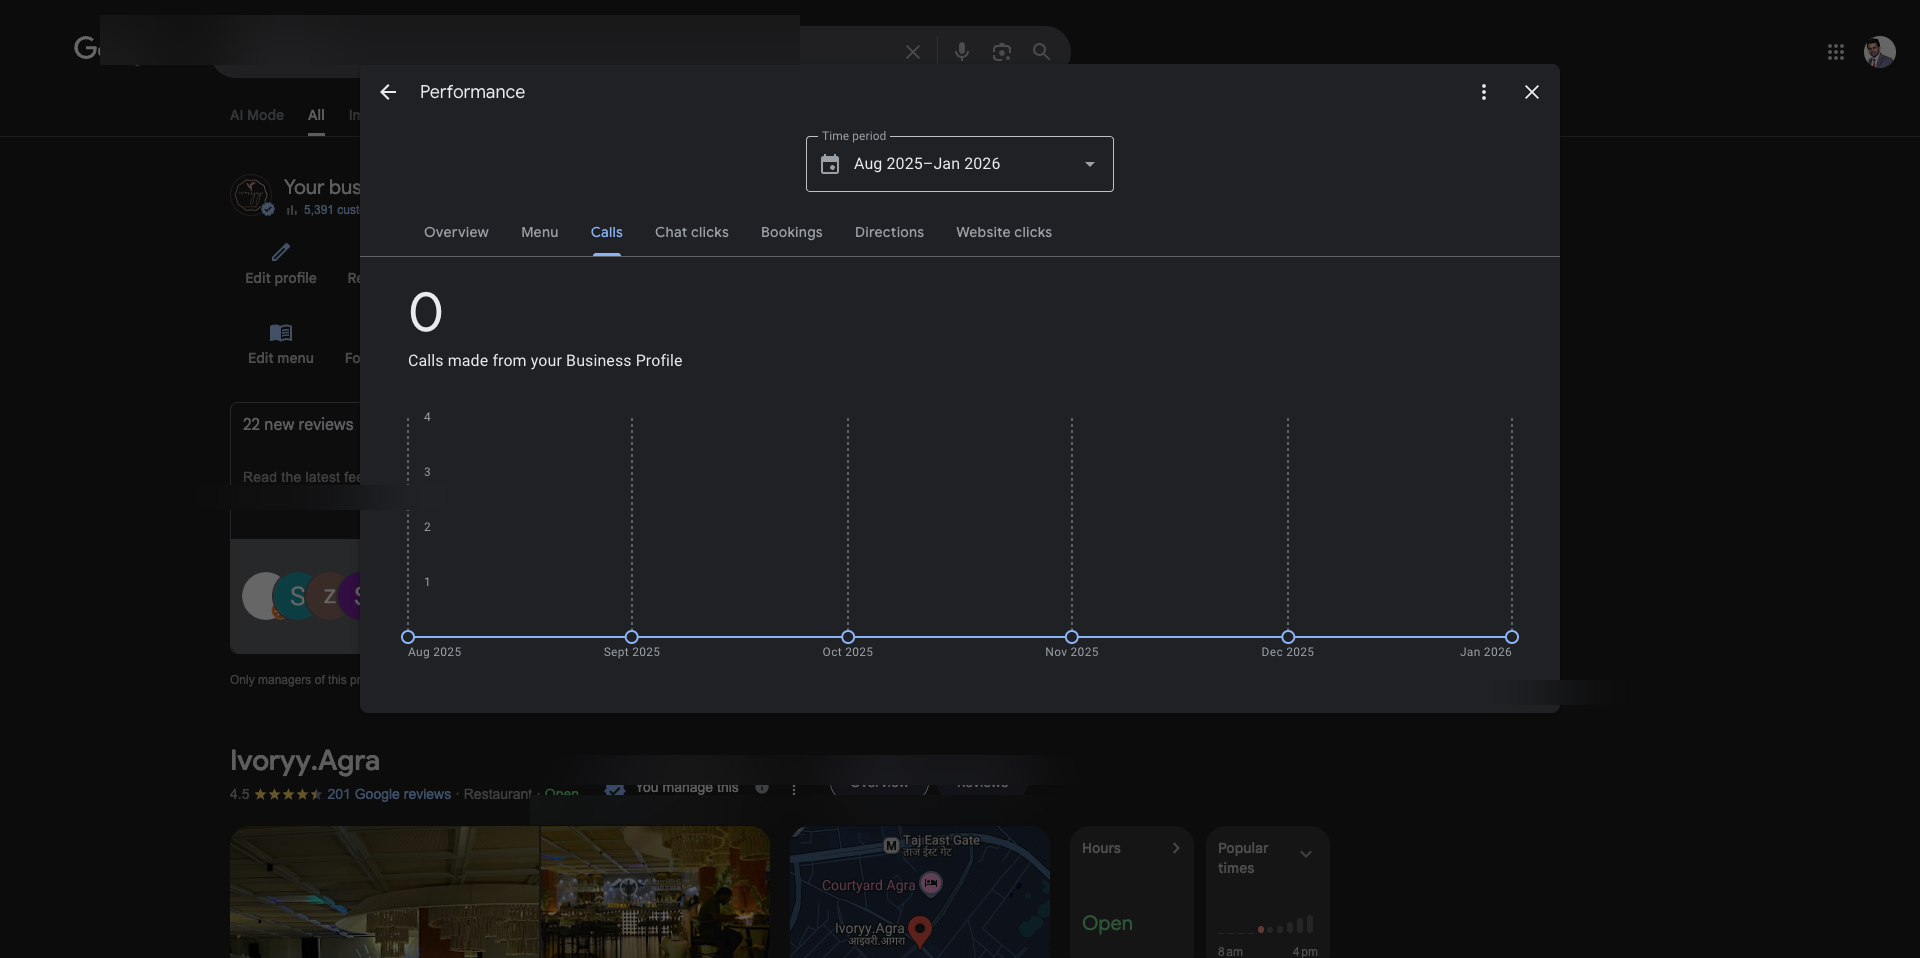Image resolution: width=1920 pixels, height=958 pixels.
Task: Select the Nov 2025 data point
Action: pos(1072,637)
